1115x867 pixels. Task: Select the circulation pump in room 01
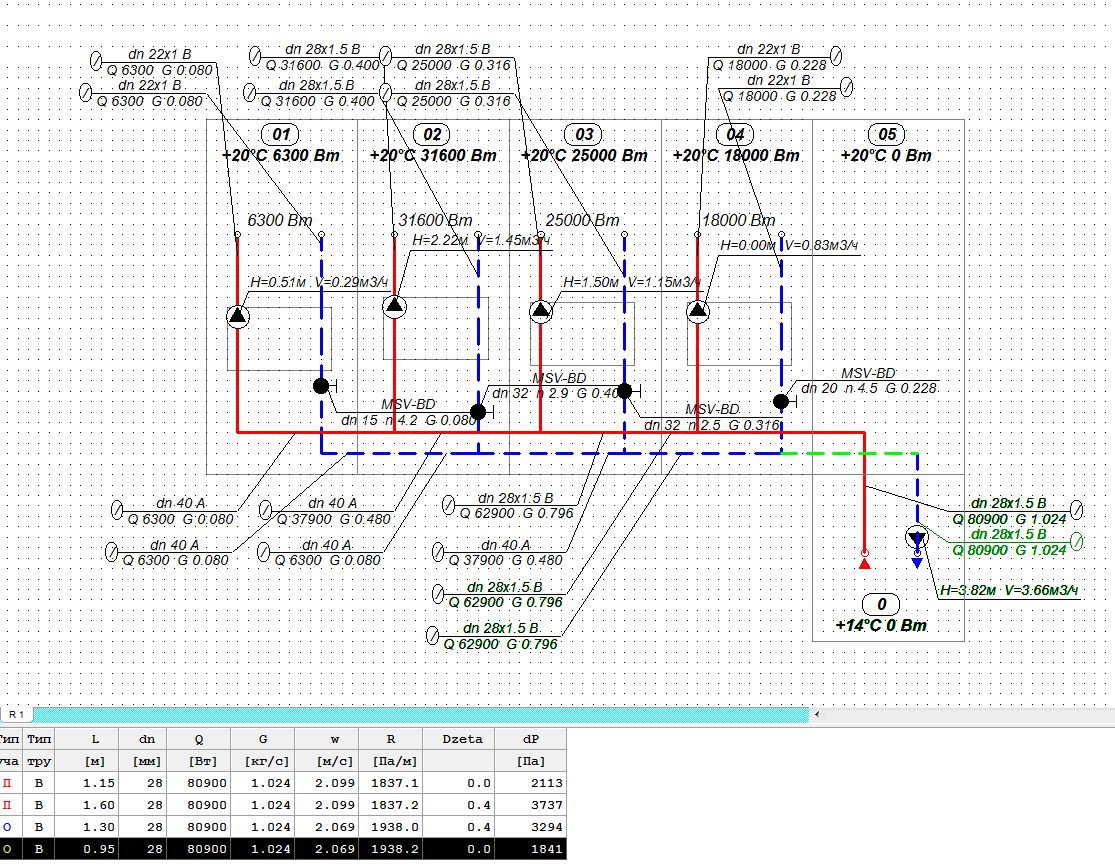pos(237,316)
